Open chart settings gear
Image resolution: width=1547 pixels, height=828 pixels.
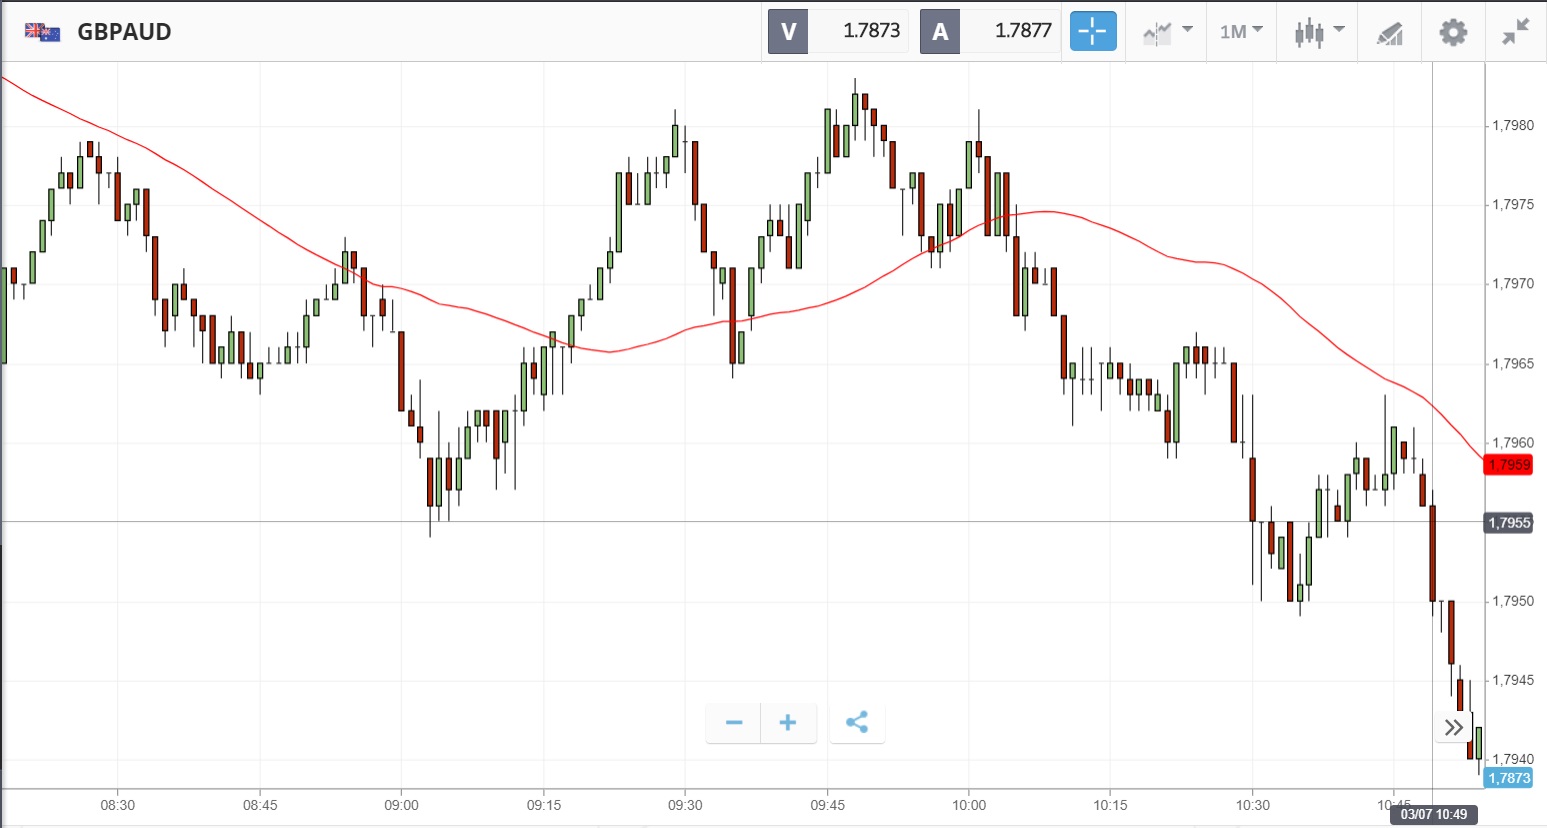coord(1453,32)
